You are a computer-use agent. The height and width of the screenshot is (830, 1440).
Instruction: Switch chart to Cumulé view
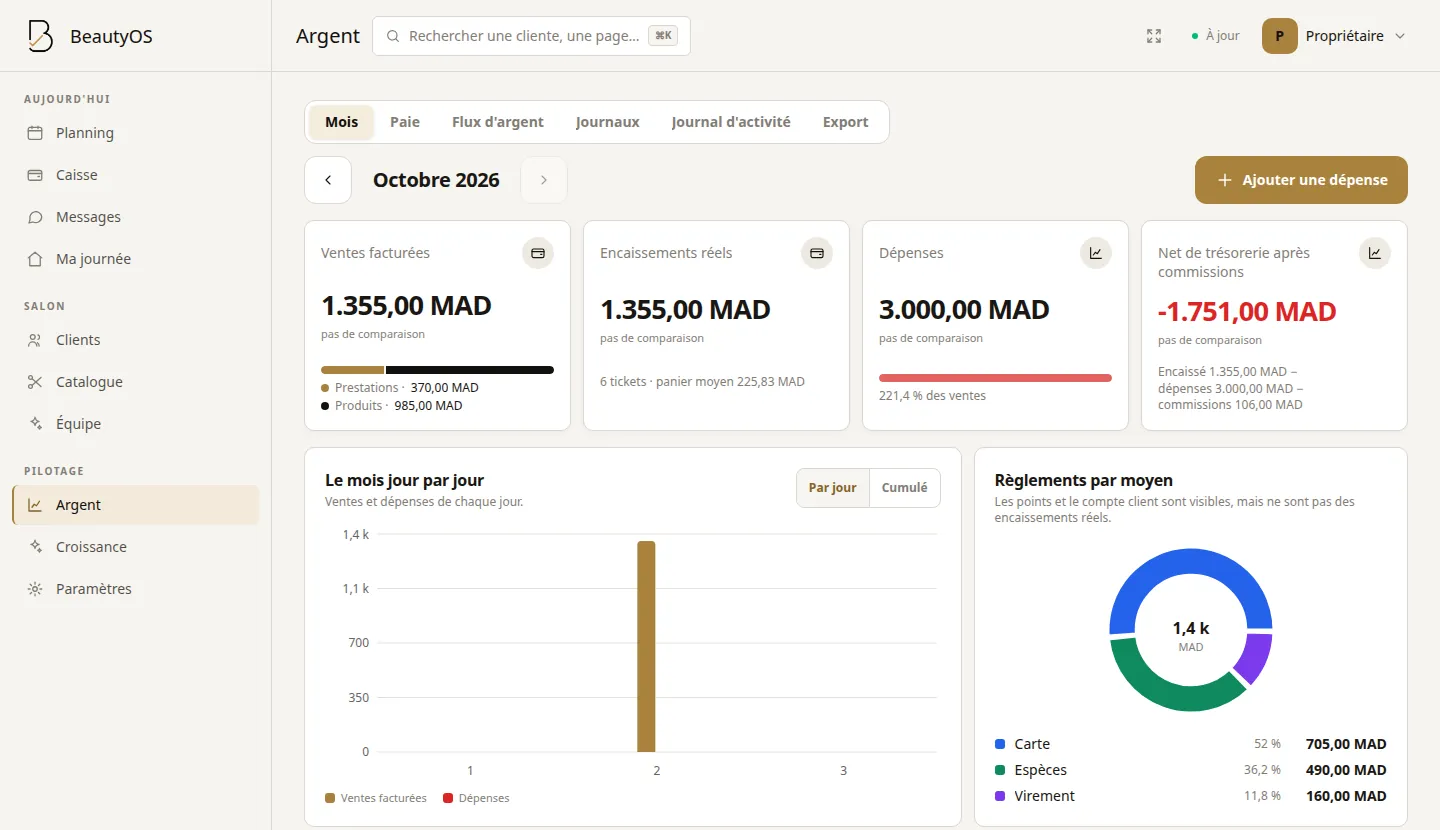click(x=905, y=488)
